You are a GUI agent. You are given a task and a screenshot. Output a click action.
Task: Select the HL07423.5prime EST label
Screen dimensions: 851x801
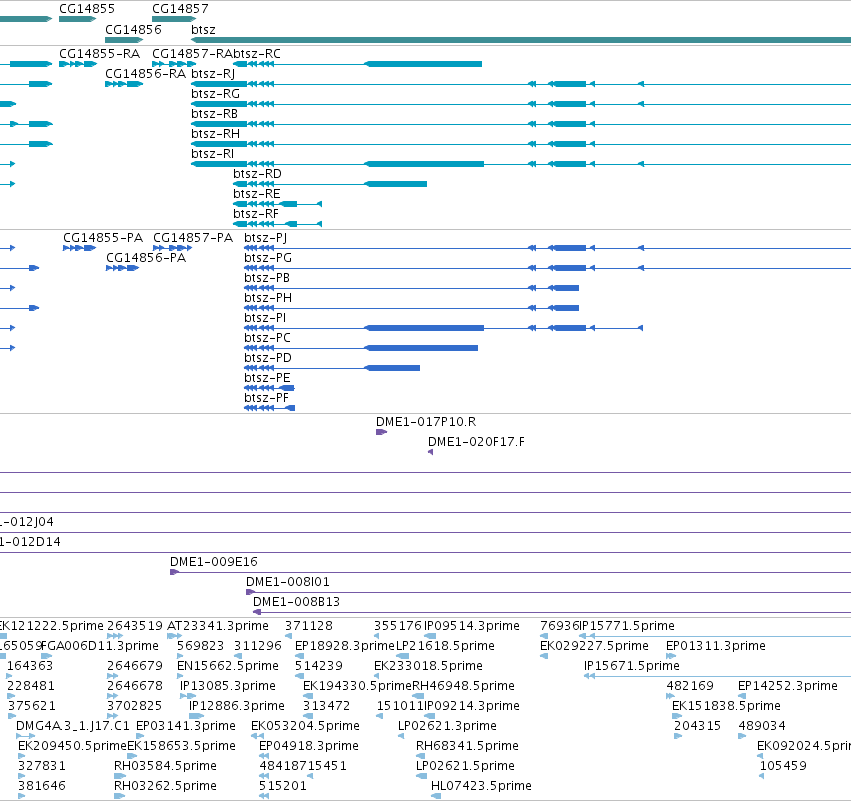point(481,786)
